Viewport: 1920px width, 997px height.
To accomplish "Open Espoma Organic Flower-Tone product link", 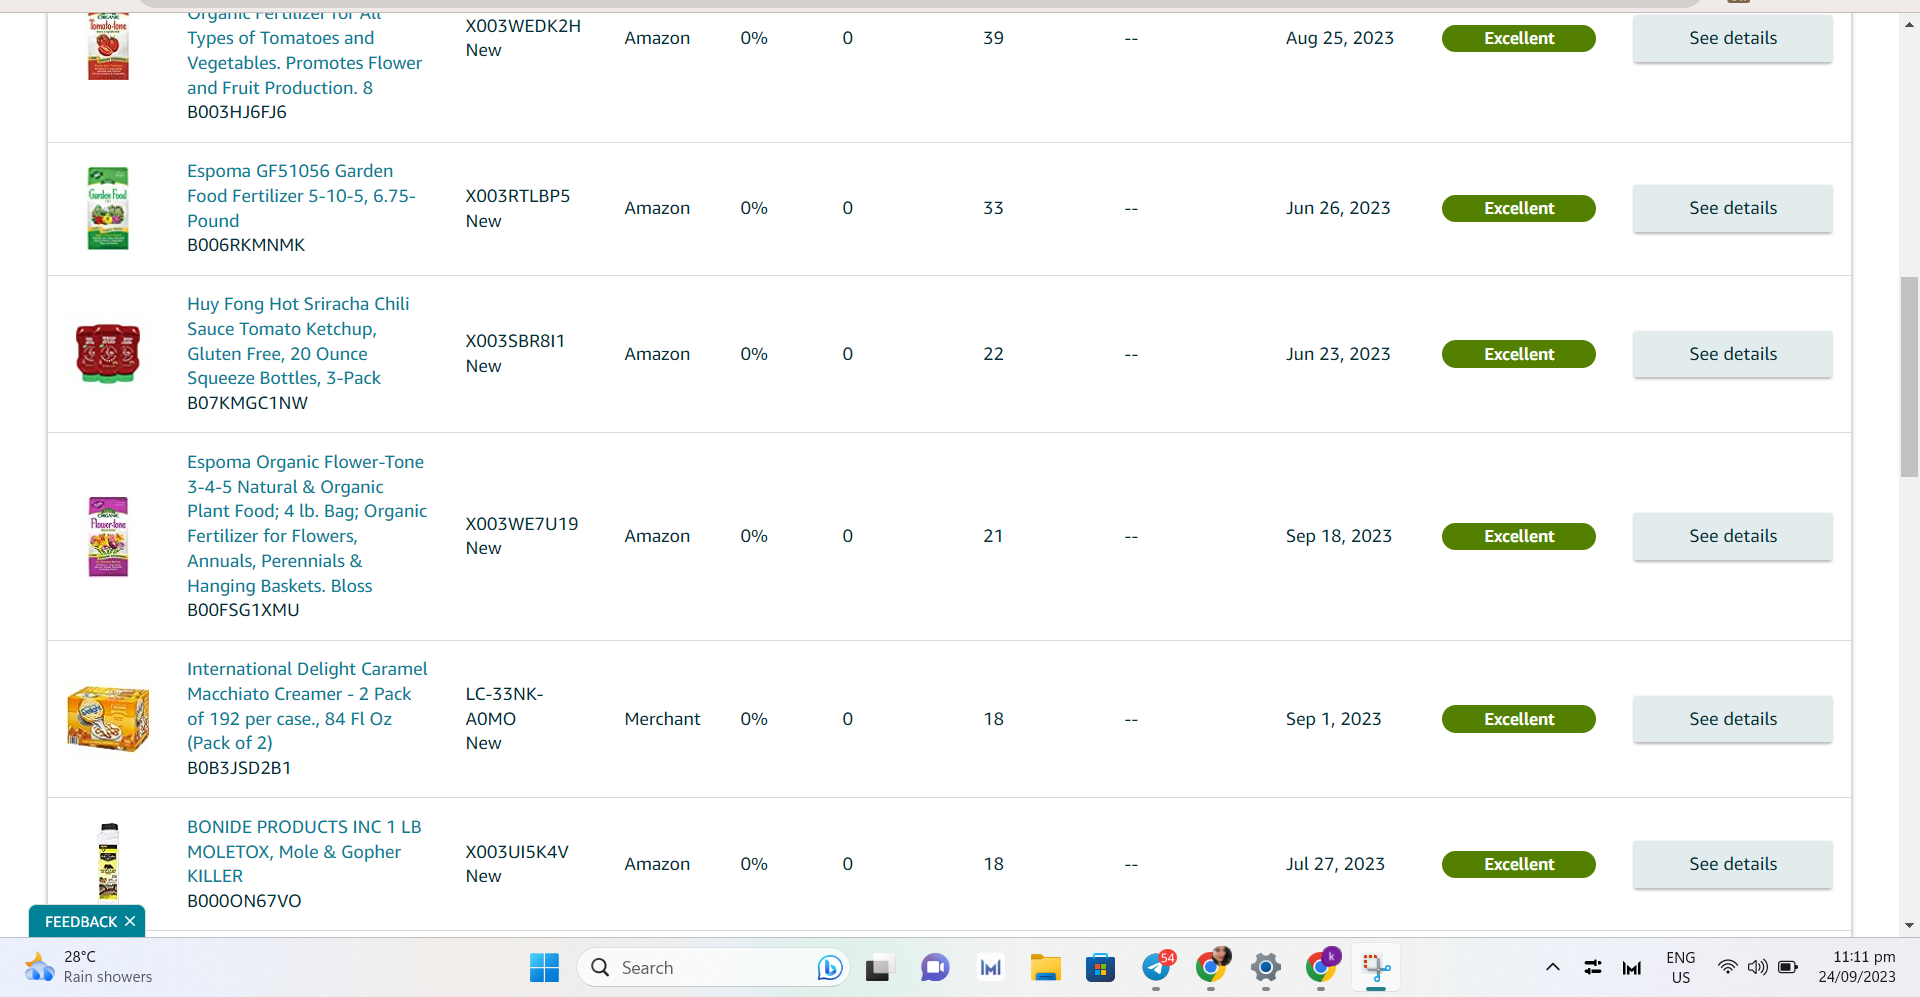I will point(307,524).
